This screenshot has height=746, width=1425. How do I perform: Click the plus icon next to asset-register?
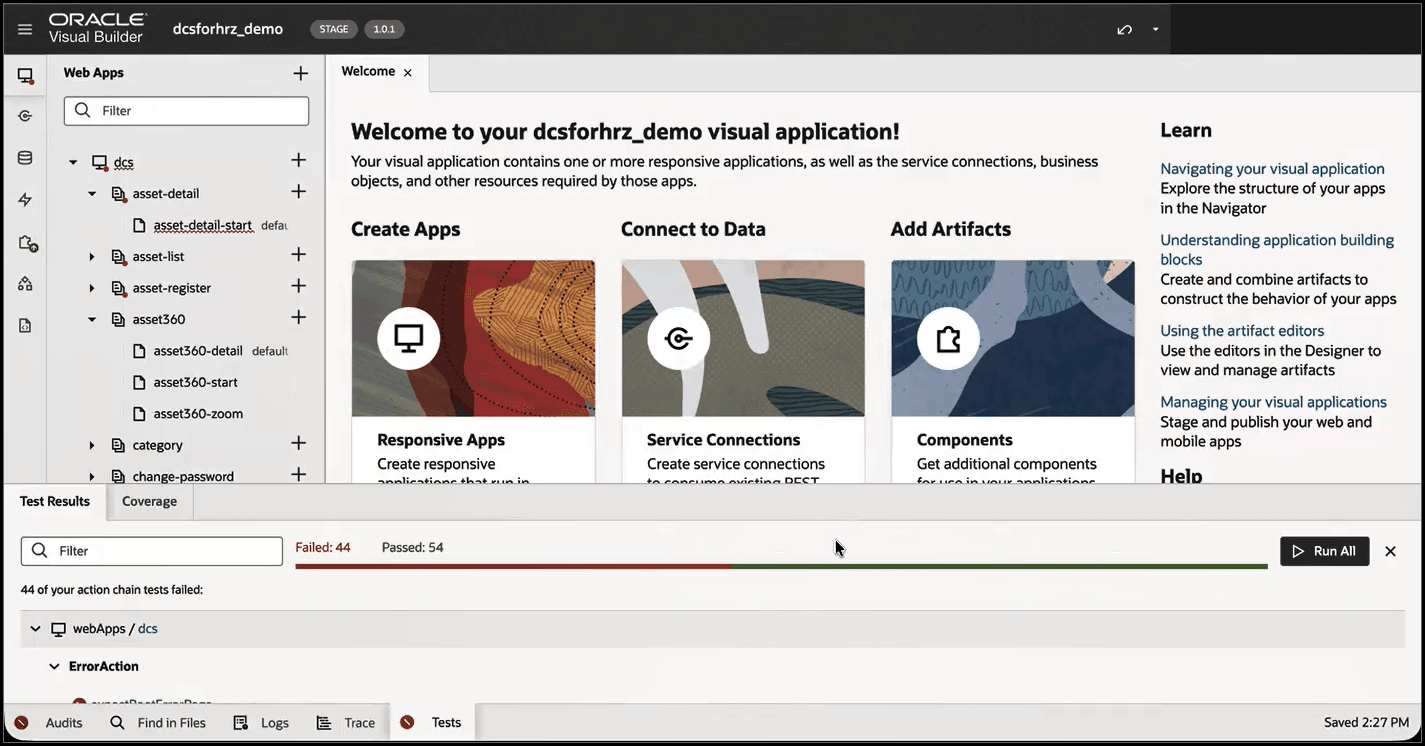click(x=298, y=286)
